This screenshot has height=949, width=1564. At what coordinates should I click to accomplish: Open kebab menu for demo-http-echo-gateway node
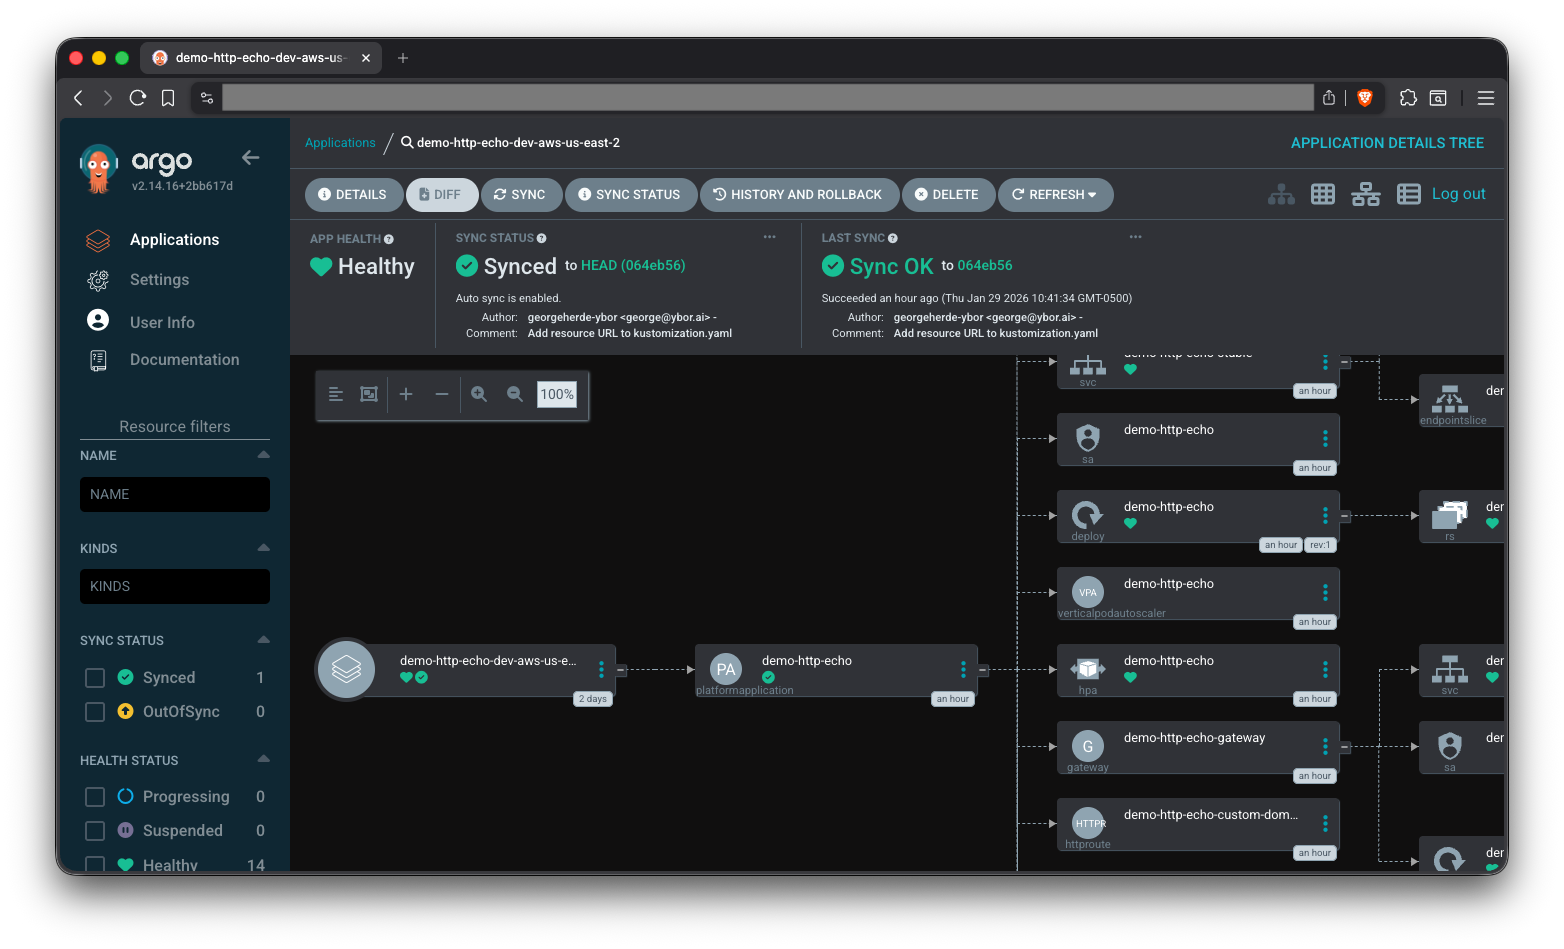click(1325, 746)
